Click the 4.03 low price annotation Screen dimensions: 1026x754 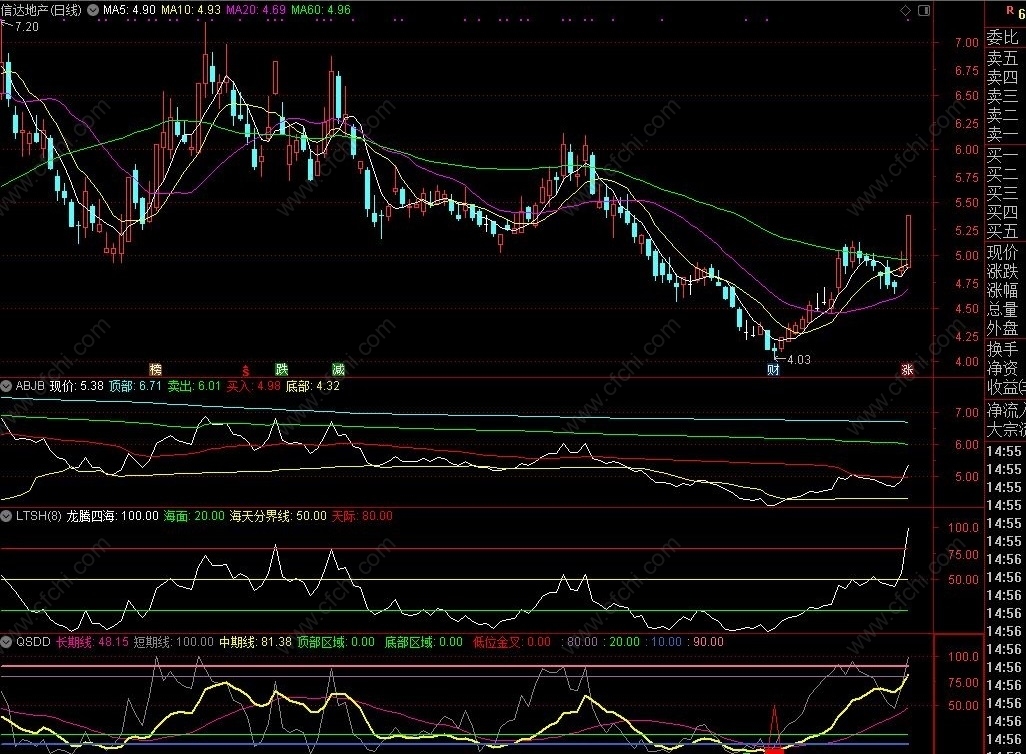tap(798, 360)
